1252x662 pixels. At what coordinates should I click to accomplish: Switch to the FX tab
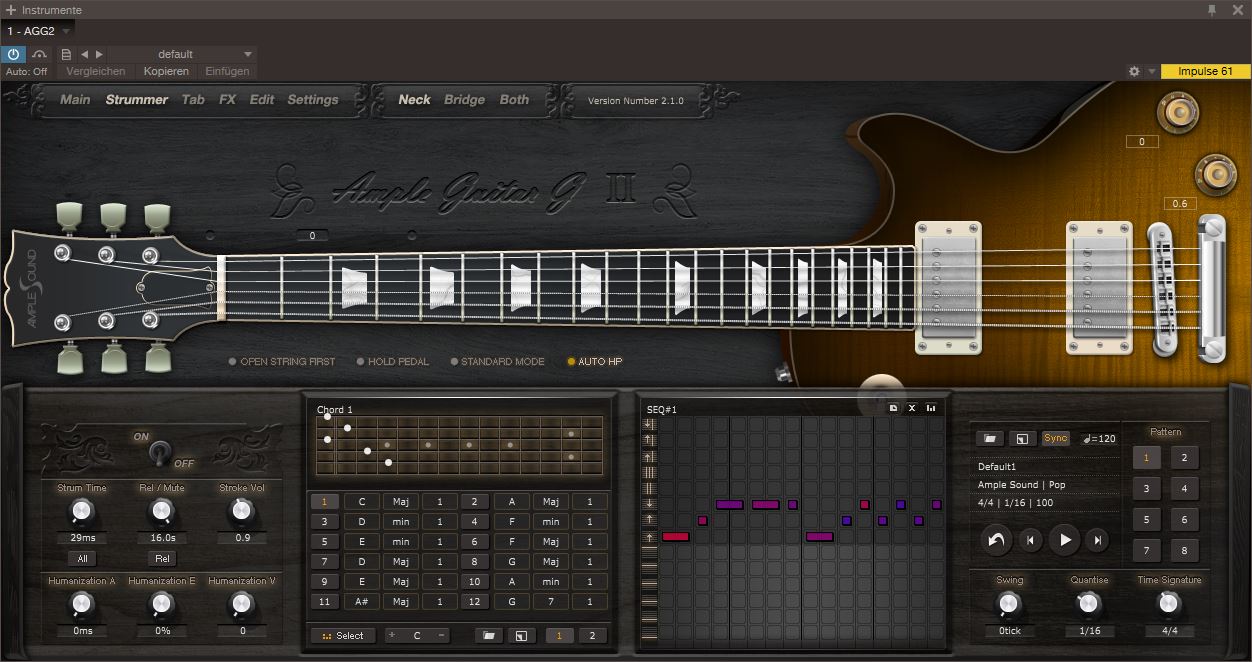[227, 99]
